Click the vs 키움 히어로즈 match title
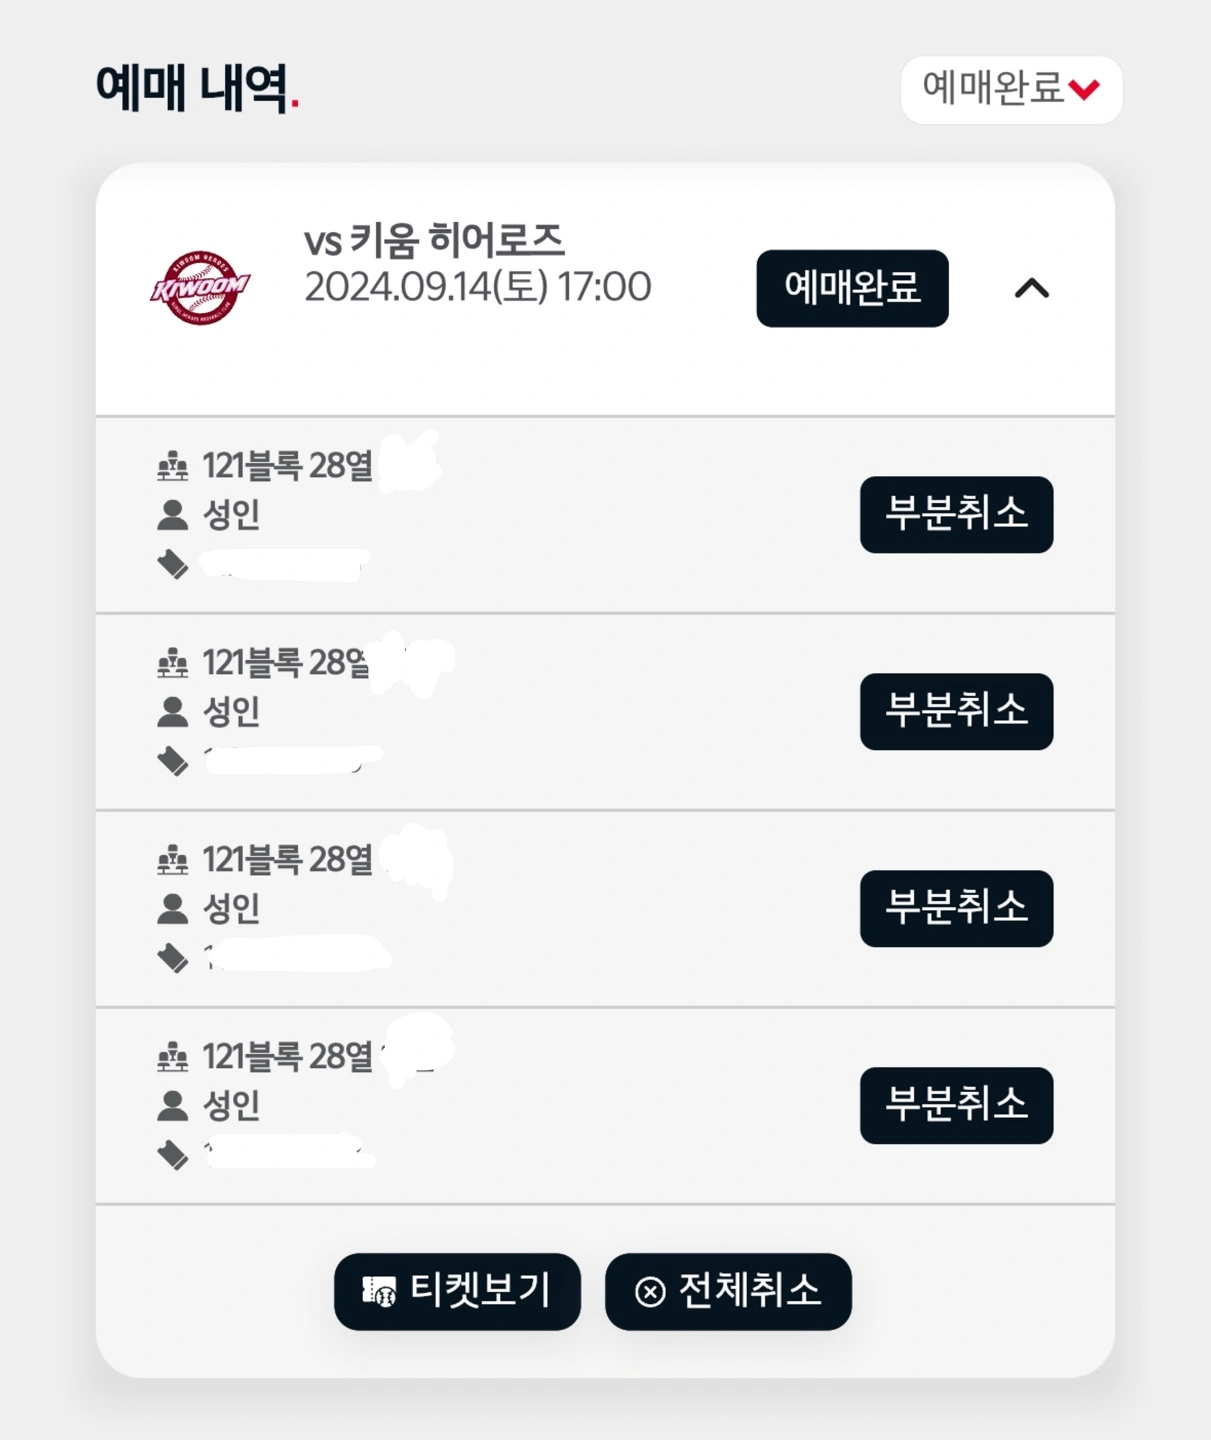This screenshot has width=1211, height=1440. click(x=434, y=241)
